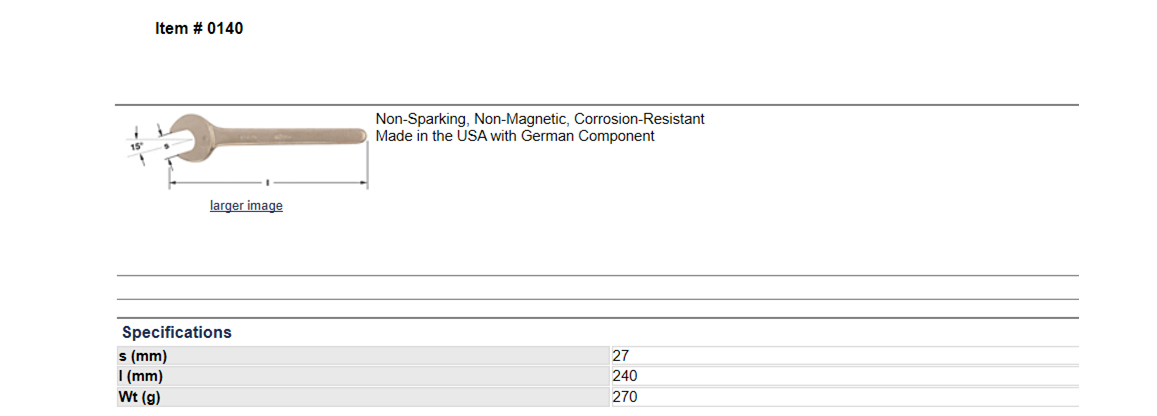Click the value 270 in specifications
This screenshot has width=1157, height=416.
pos(625,397)
